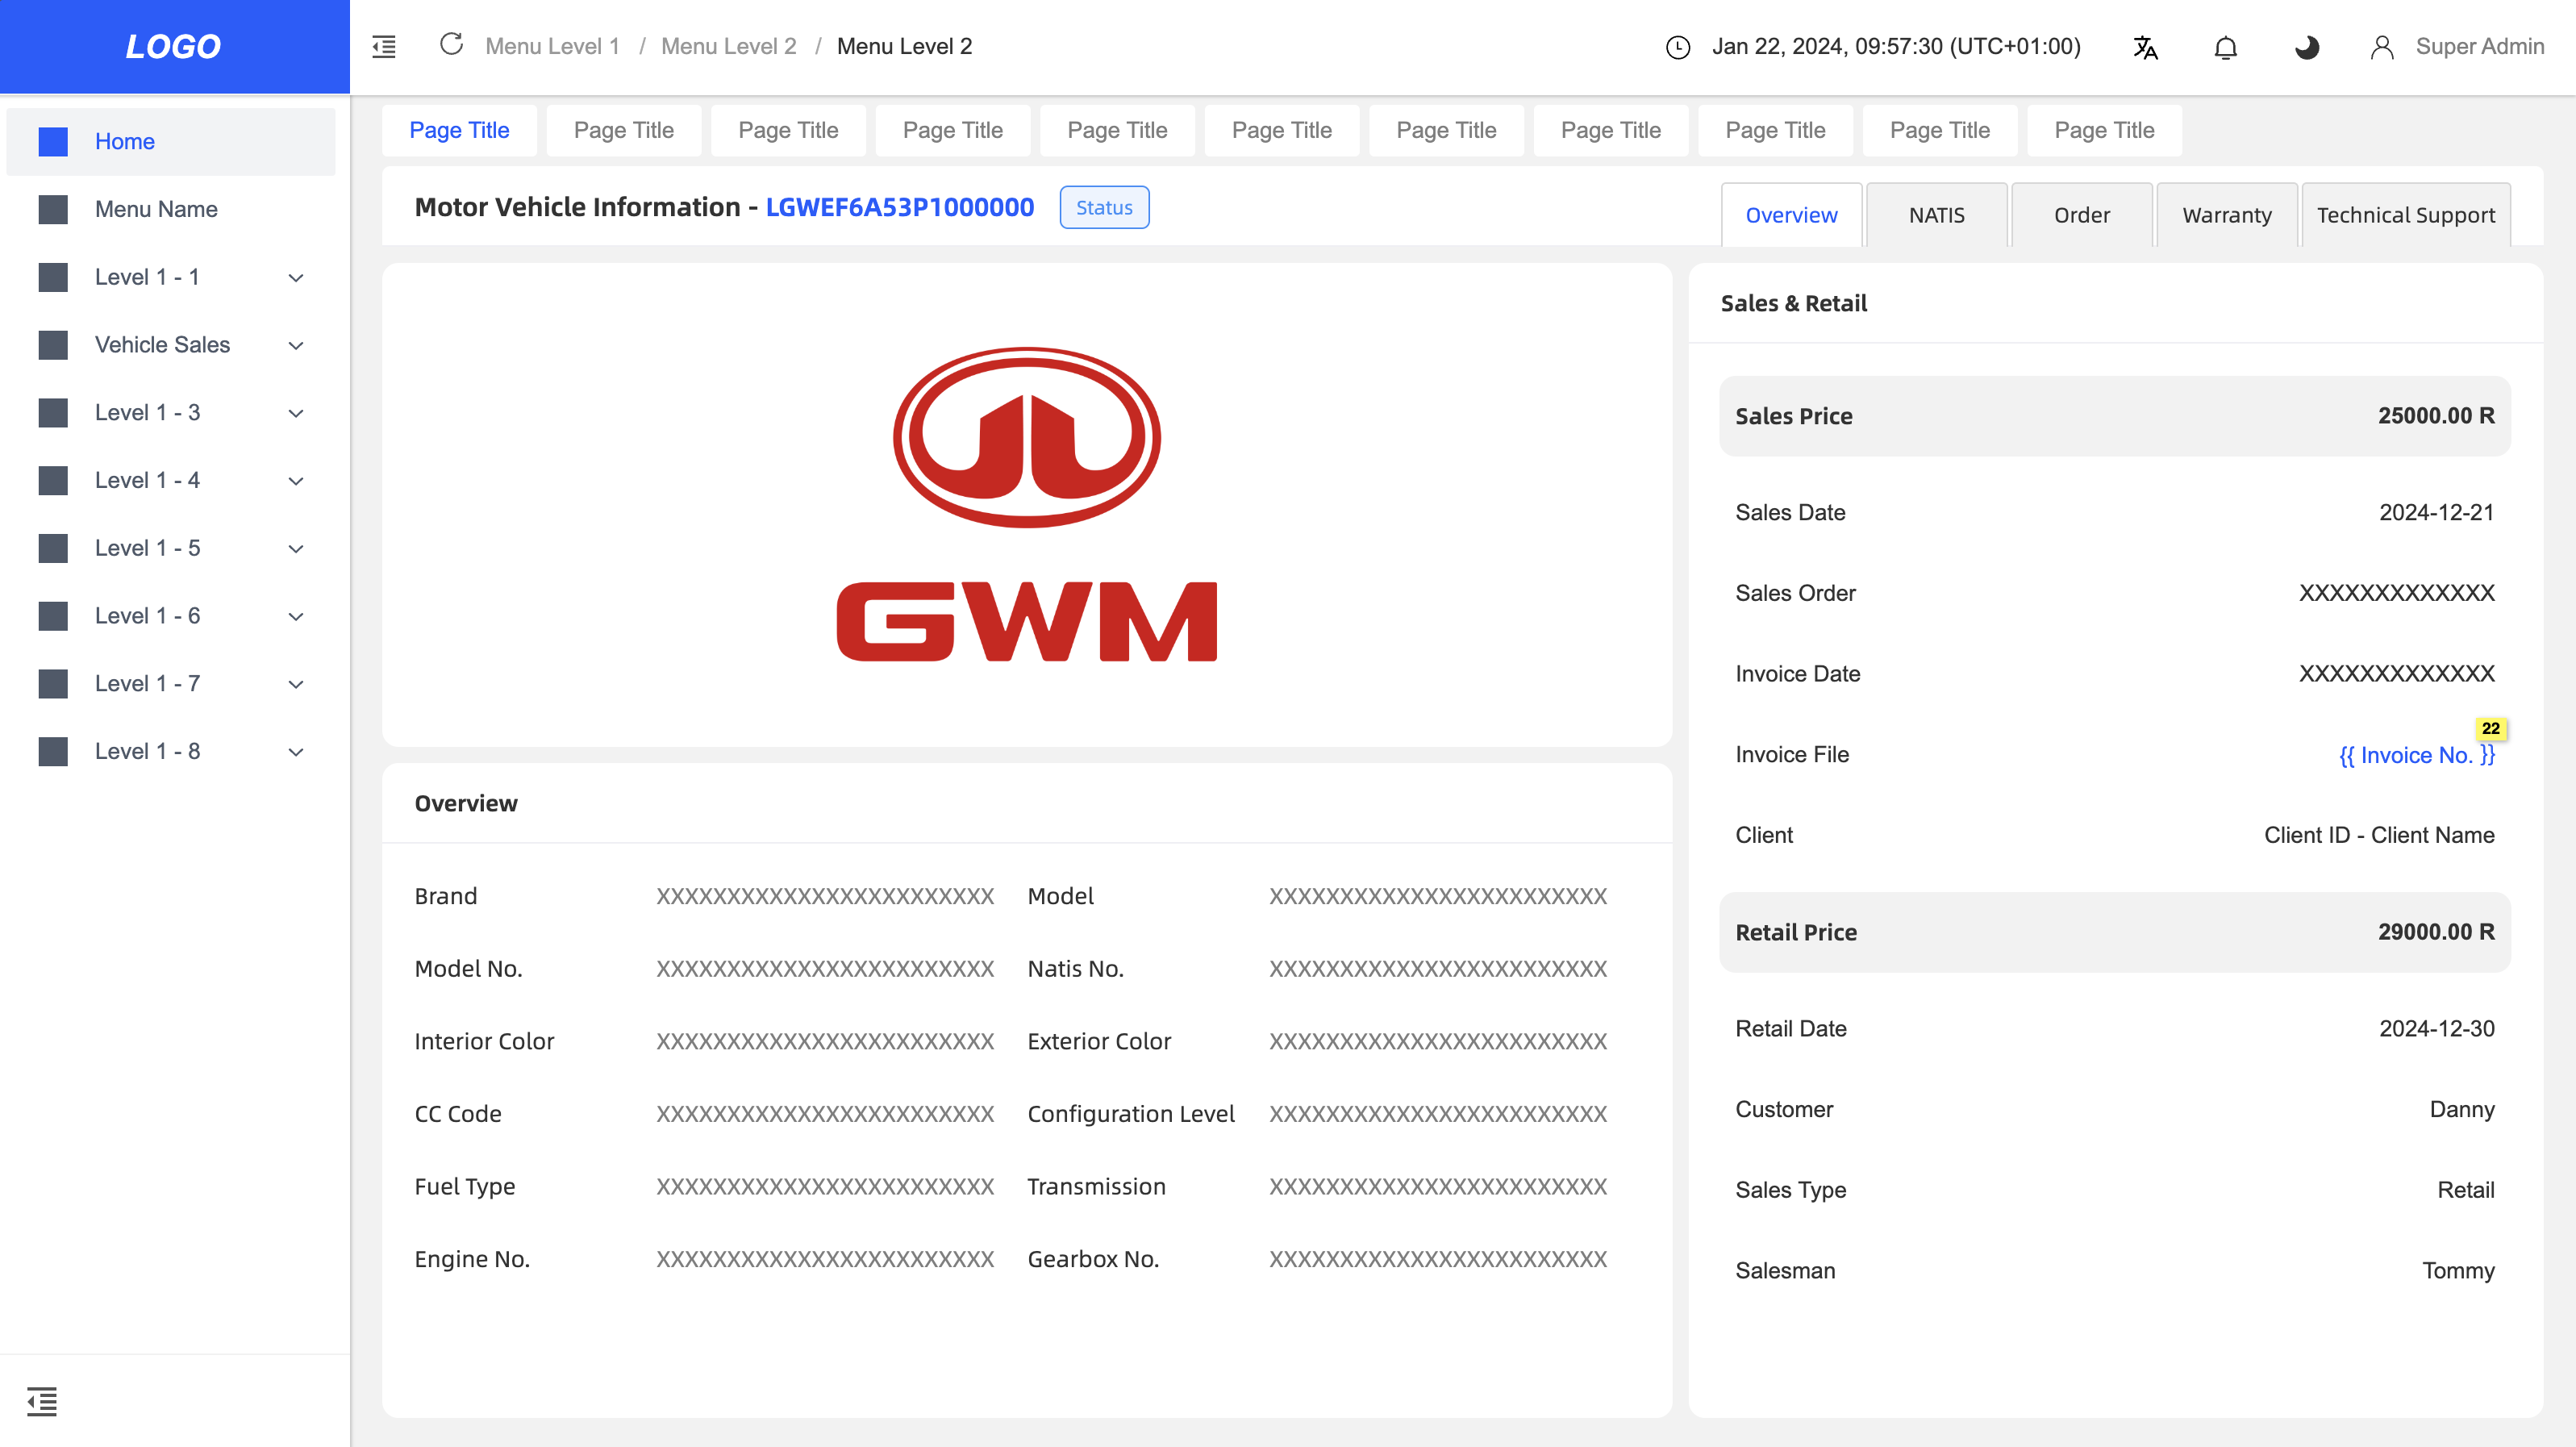
Task: Expand Level 1 - 1 chevron
Action: point(296,278)
